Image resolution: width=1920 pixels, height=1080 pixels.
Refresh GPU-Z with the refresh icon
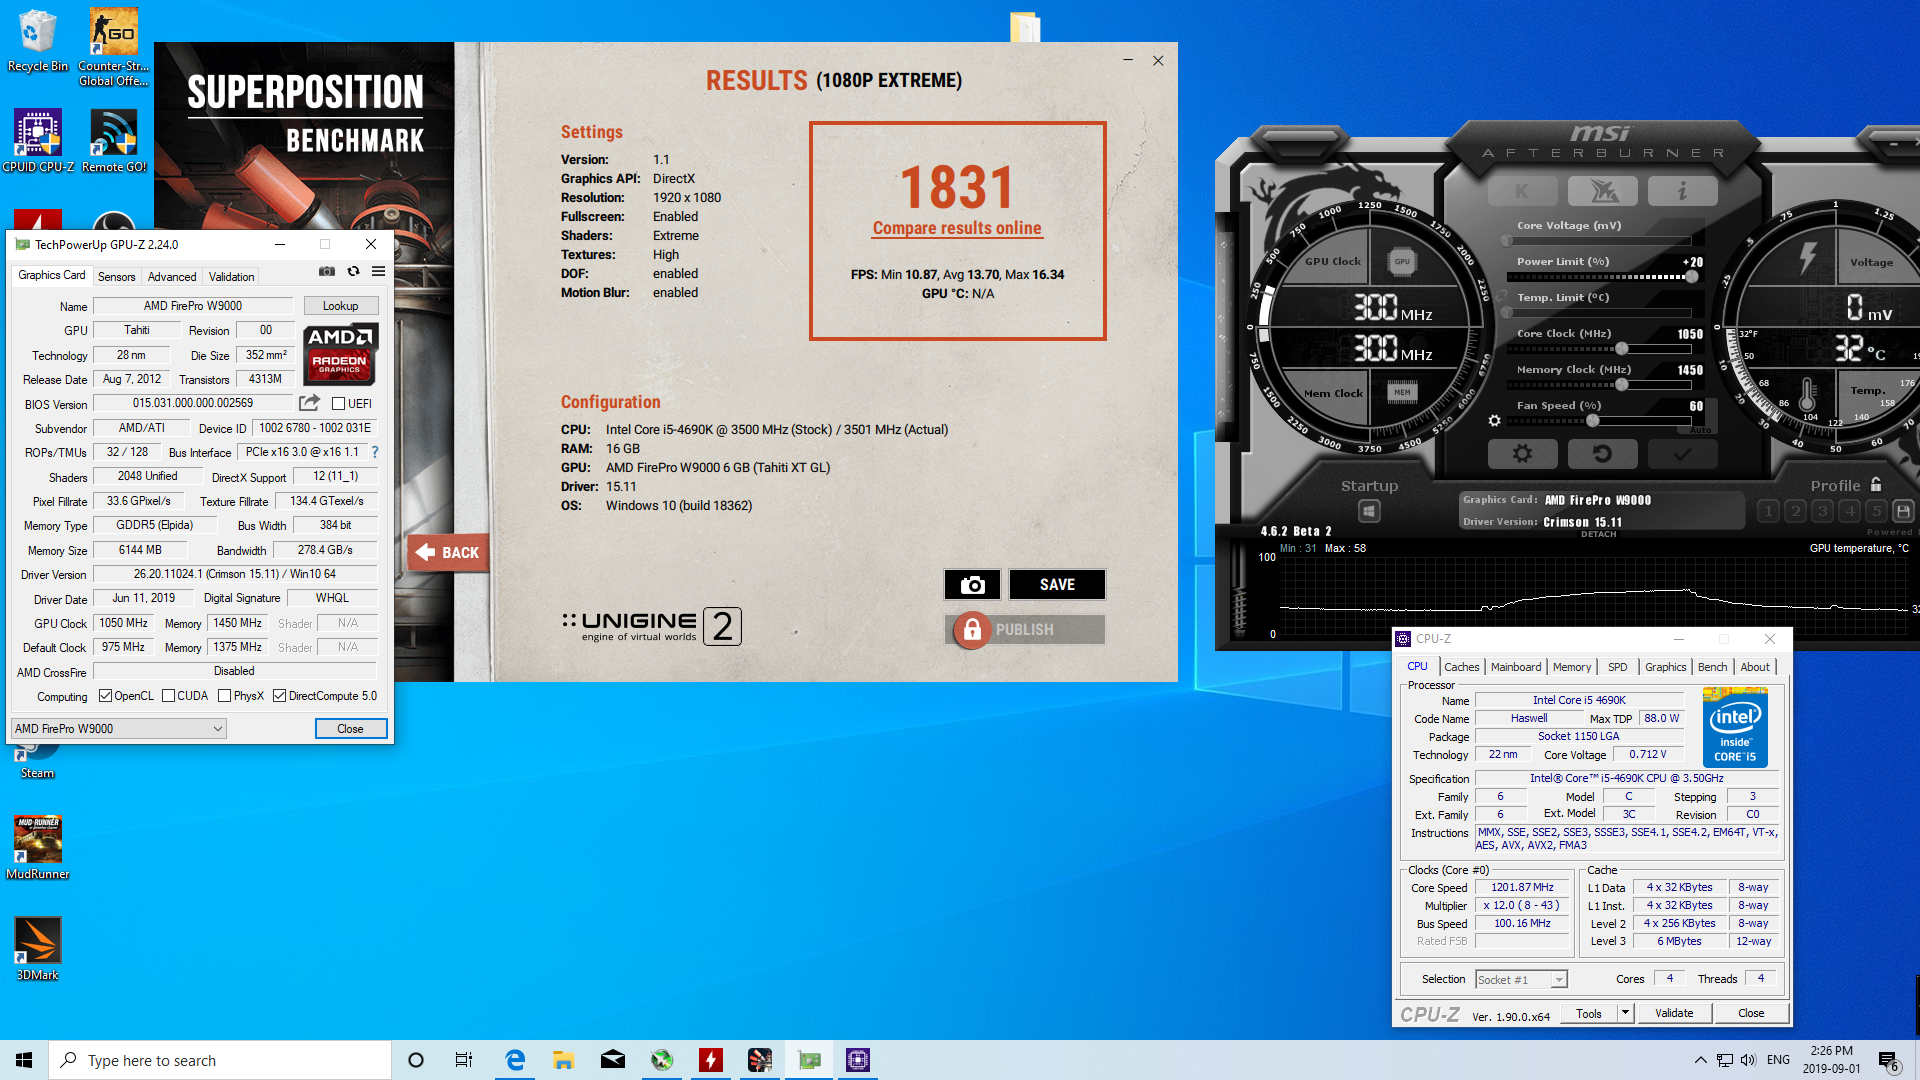click(x=353, y=271)
